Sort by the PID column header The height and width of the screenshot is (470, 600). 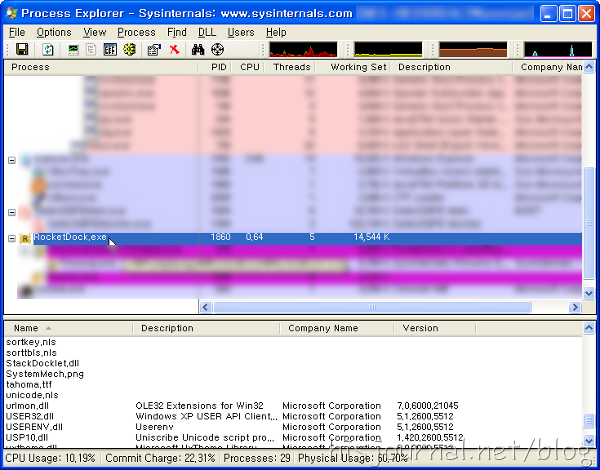pyautogui.click(x=215, y=67)
